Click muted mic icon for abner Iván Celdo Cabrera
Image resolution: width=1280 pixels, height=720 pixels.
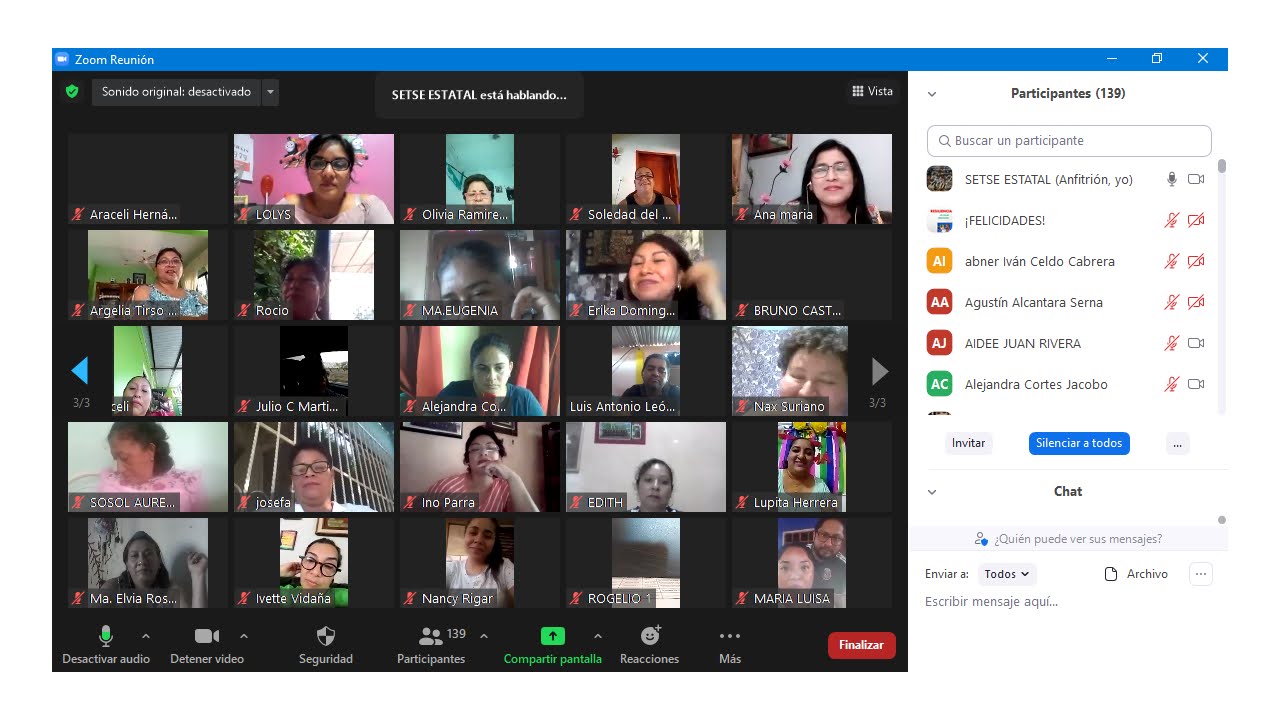(x=1172, y=262)
